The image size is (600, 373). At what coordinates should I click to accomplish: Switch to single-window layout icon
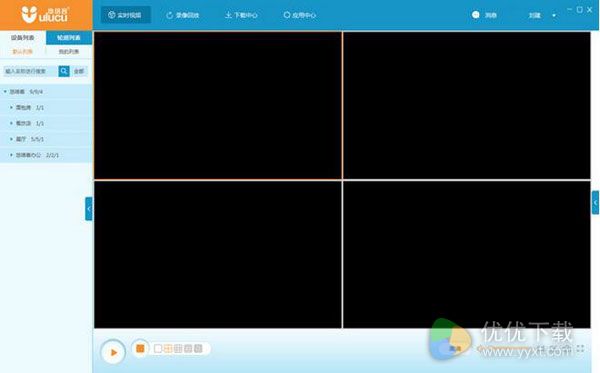[158, 349]
